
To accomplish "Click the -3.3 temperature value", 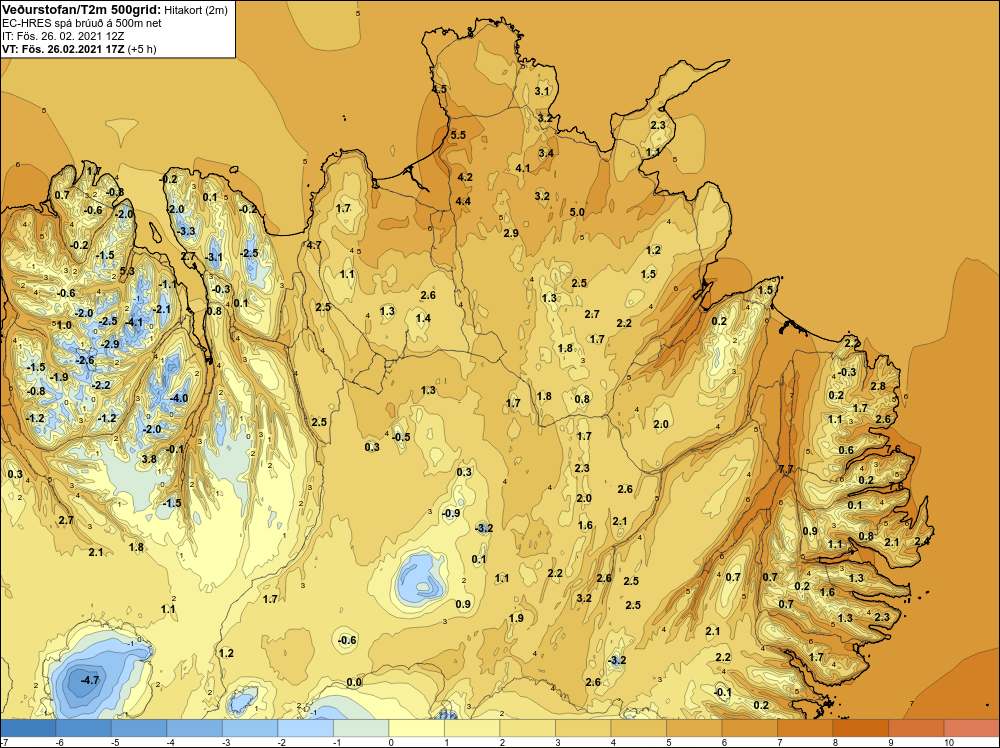I will click(186, 231).
